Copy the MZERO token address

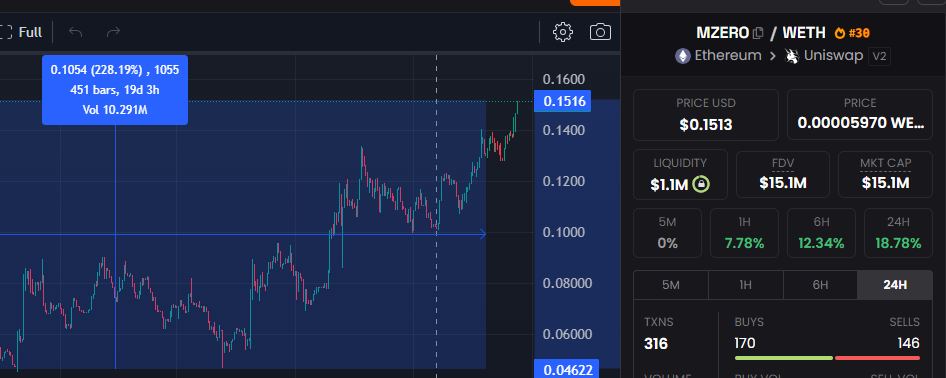[x=758, y=33]
